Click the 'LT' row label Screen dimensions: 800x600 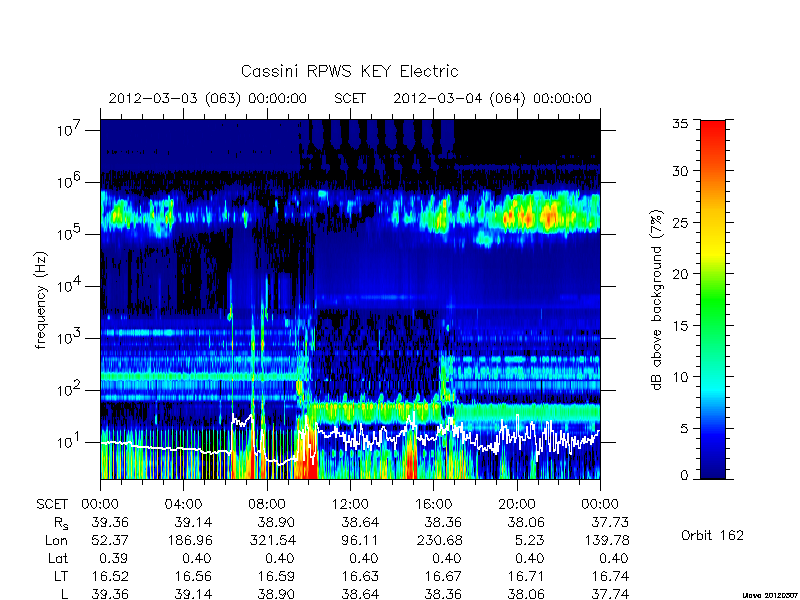click(61, 576)
